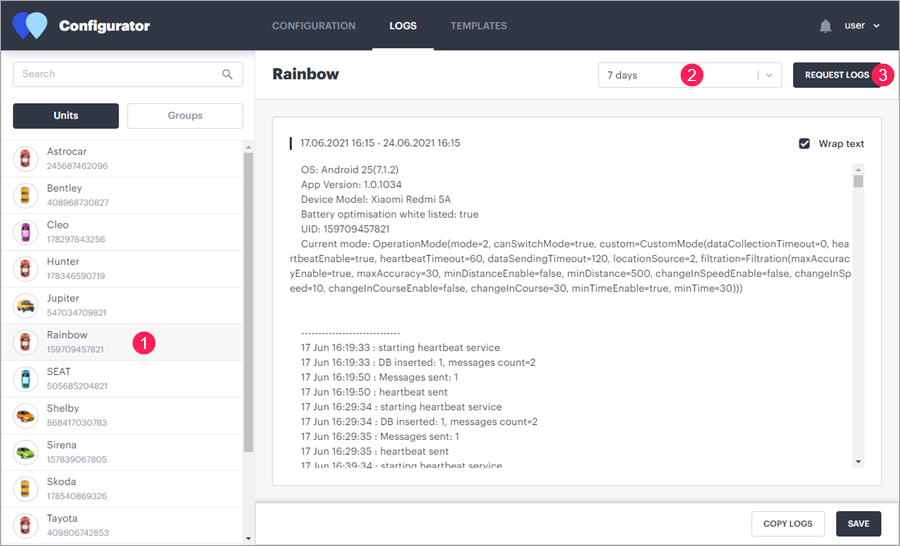Click the log pane scrollbar thumb
Image resolution: width=900 pixels, height=546 pixels.
858,181
